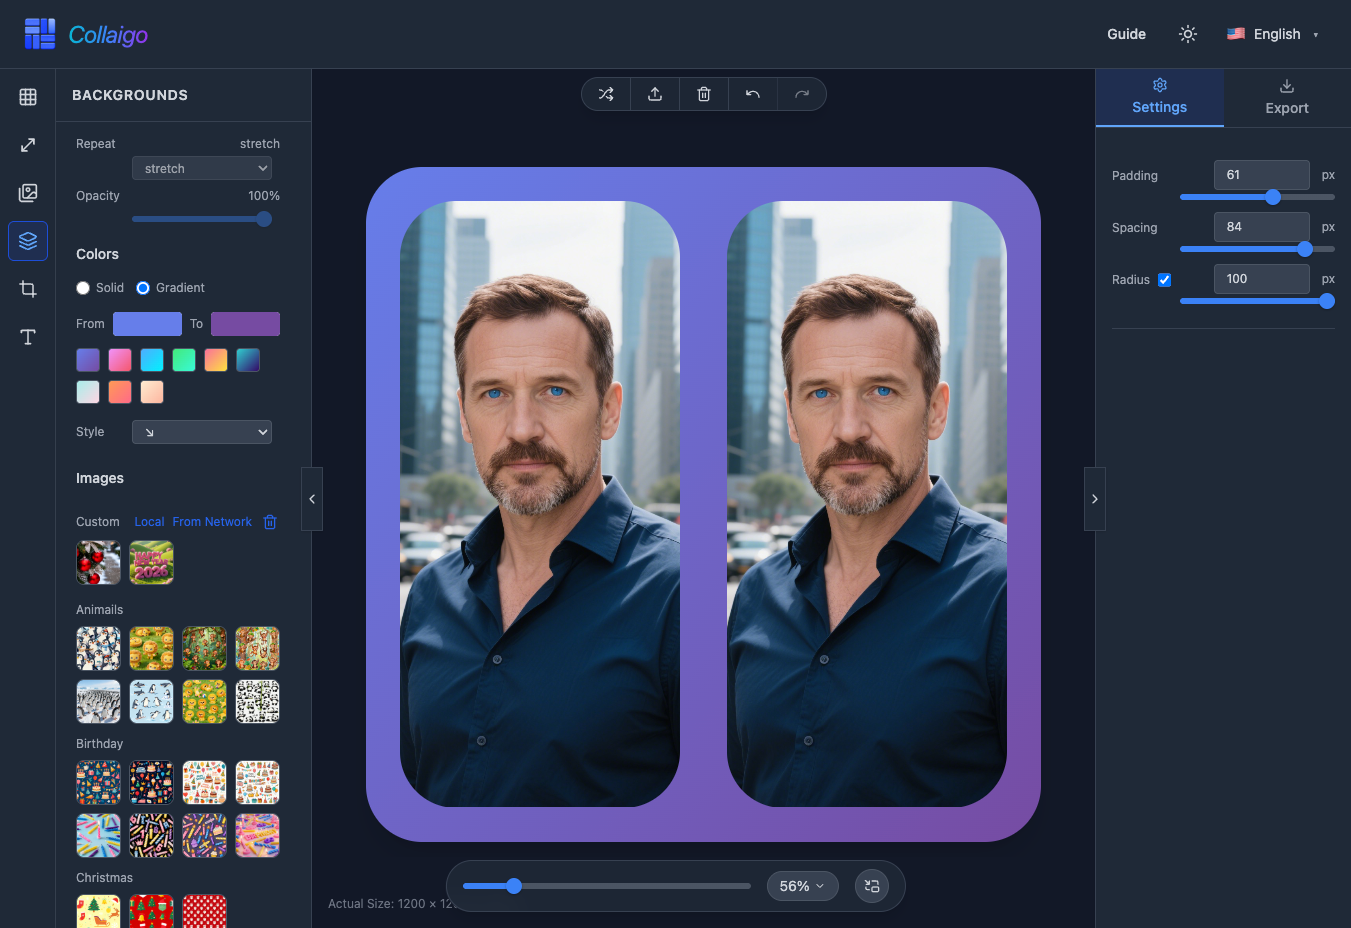Click the Collaigo logo
The width and height of the screenshot is (1351, 928).
tap(86, 34)
